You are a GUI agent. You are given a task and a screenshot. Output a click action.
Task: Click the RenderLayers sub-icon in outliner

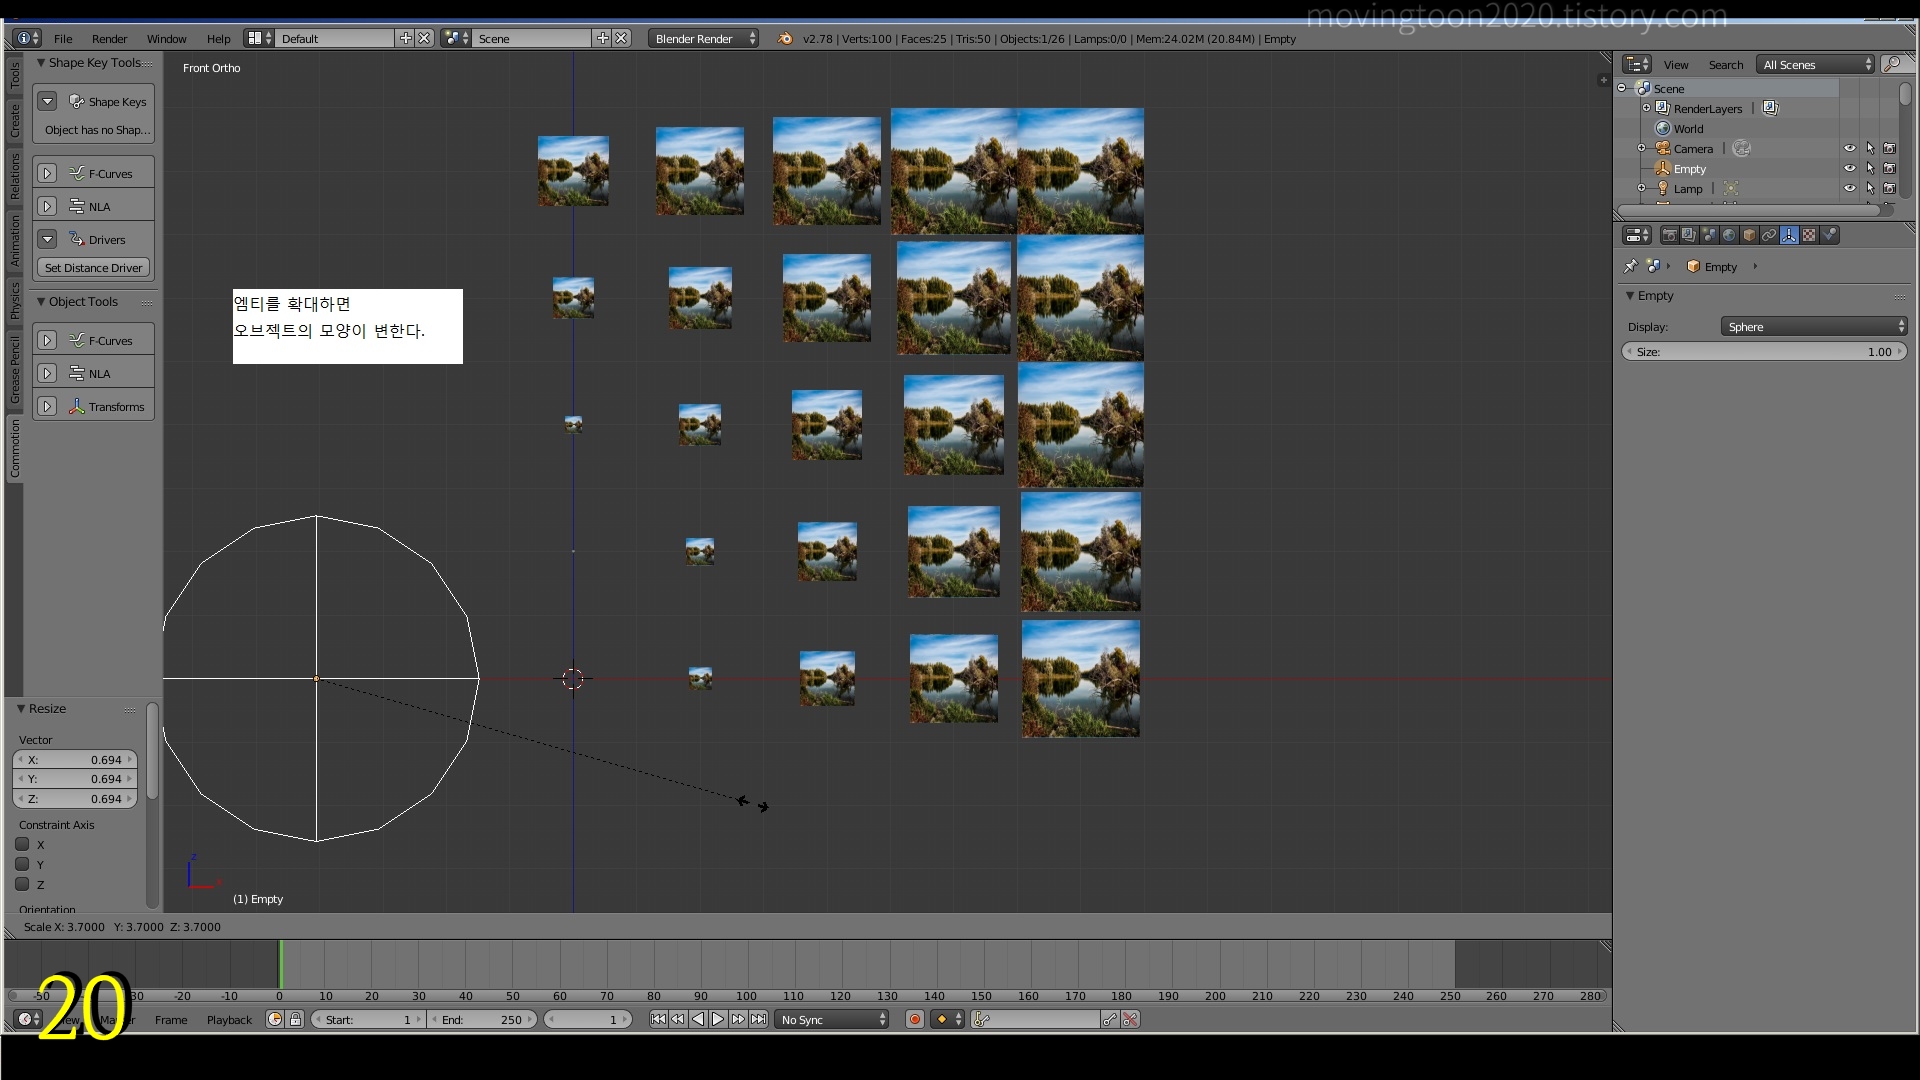click(x=1770, y=108)
